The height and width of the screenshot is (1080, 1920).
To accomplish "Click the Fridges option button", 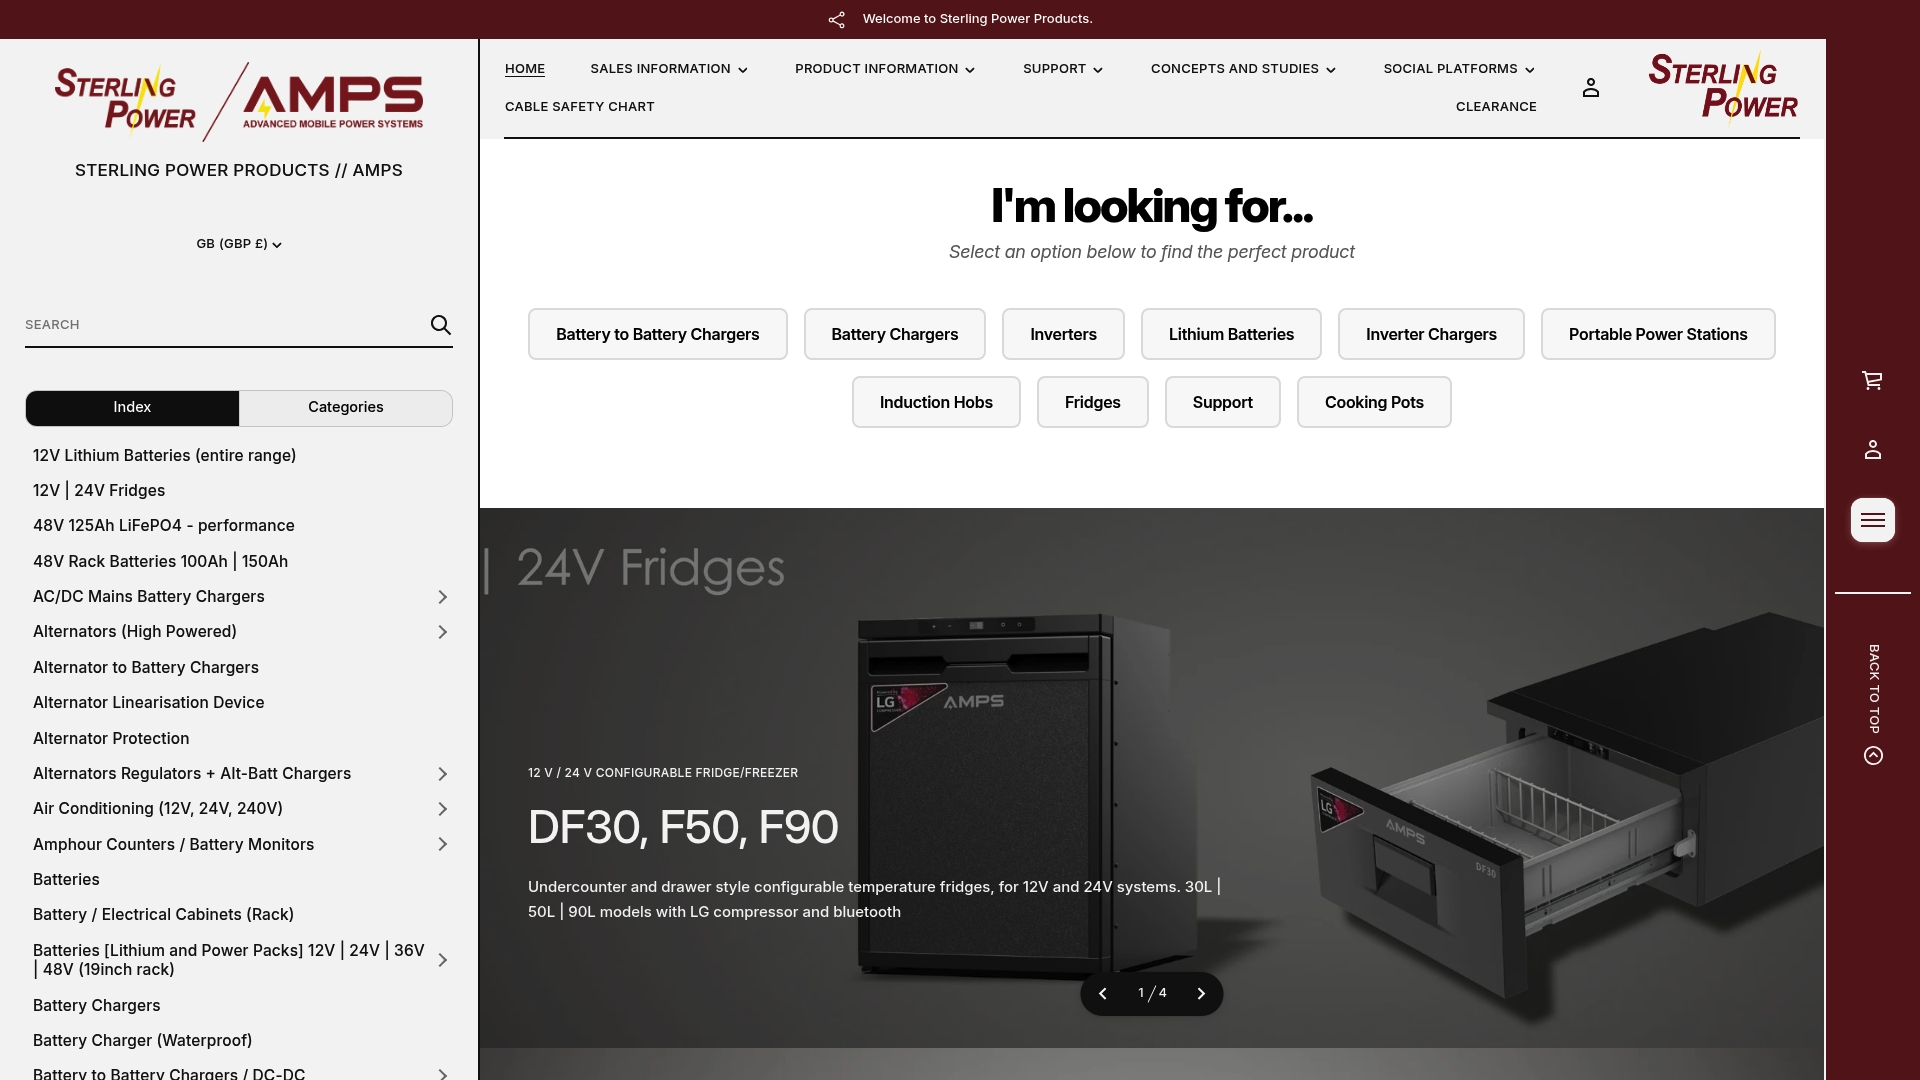I will pyautogui.click(x=1093, y=402).
